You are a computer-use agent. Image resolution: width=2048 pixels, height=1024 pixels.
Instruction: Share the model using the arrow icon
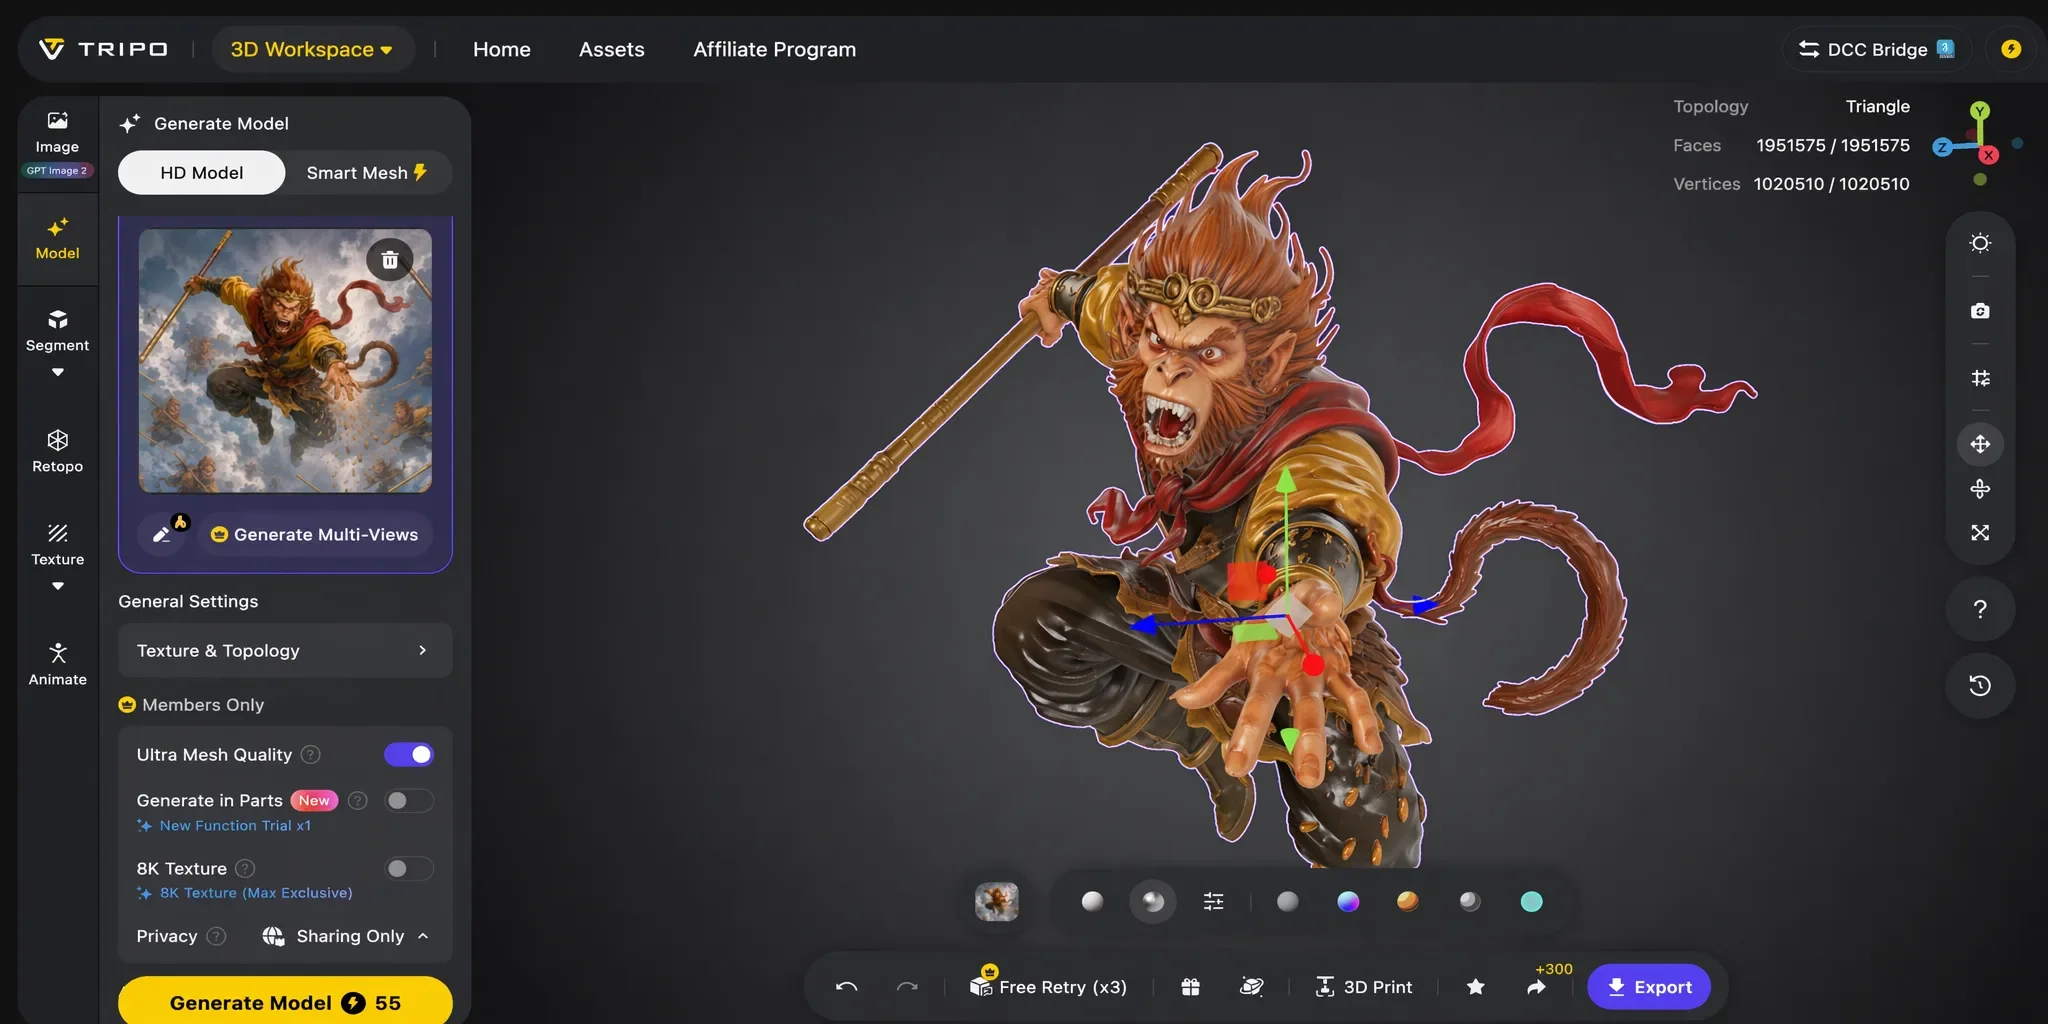click(x=1536, y=987)
